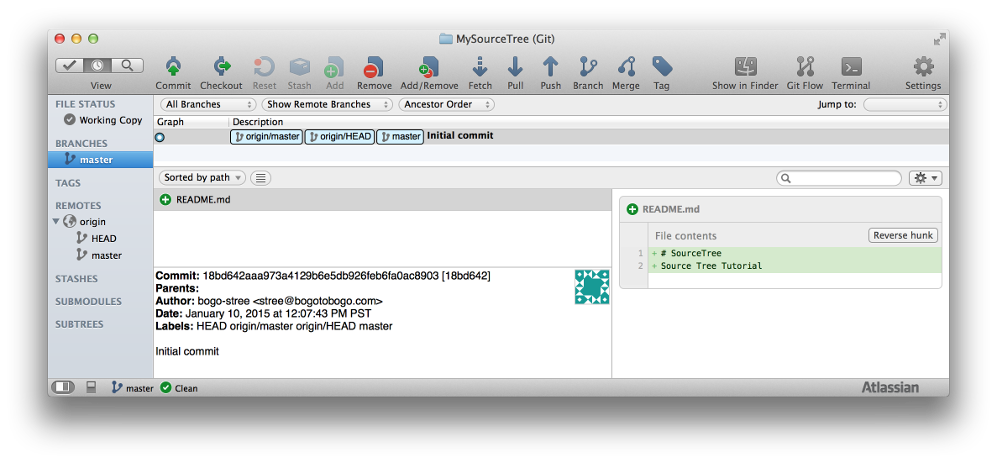Open the Sorted by path dropdown
This screenshot has height=463, width=997.
[202, 178]
